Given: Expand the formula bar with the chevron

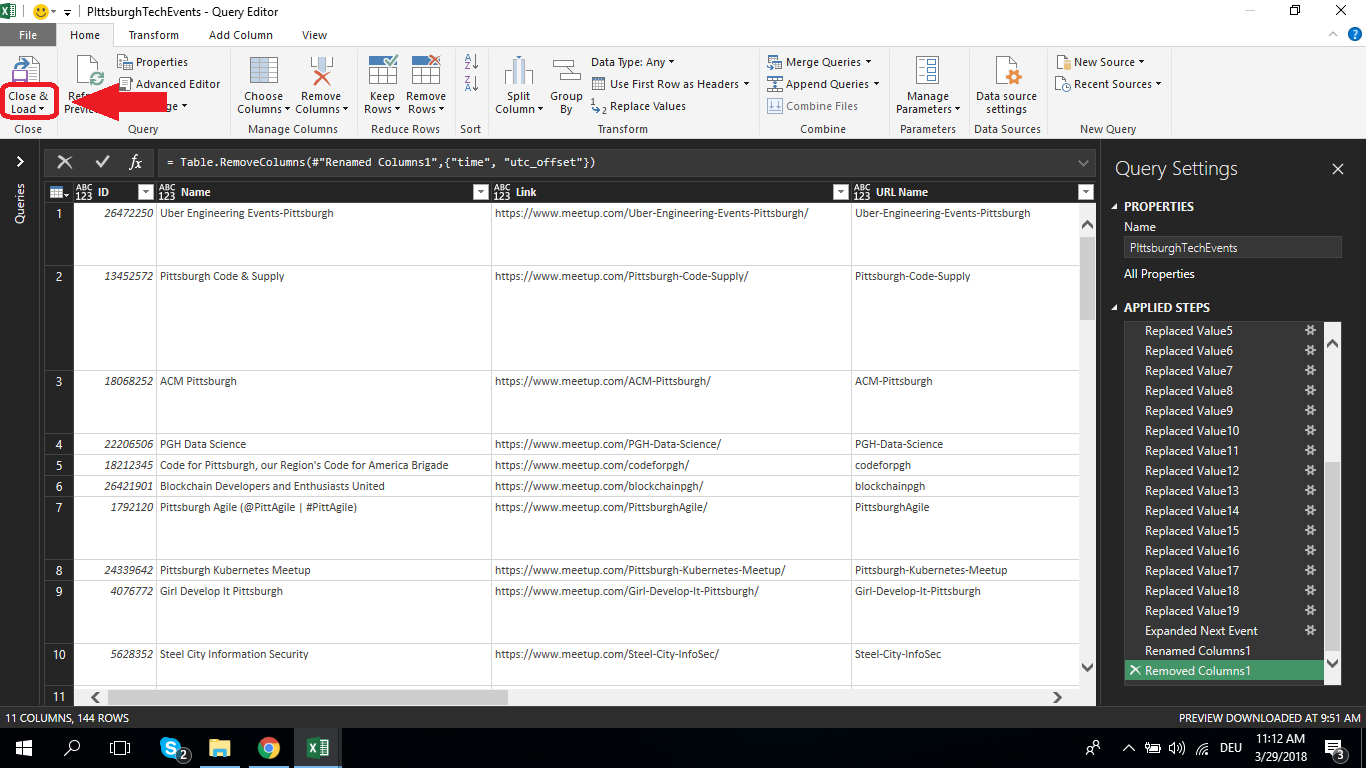Looking at the screenshot, I should (1084, 162).
